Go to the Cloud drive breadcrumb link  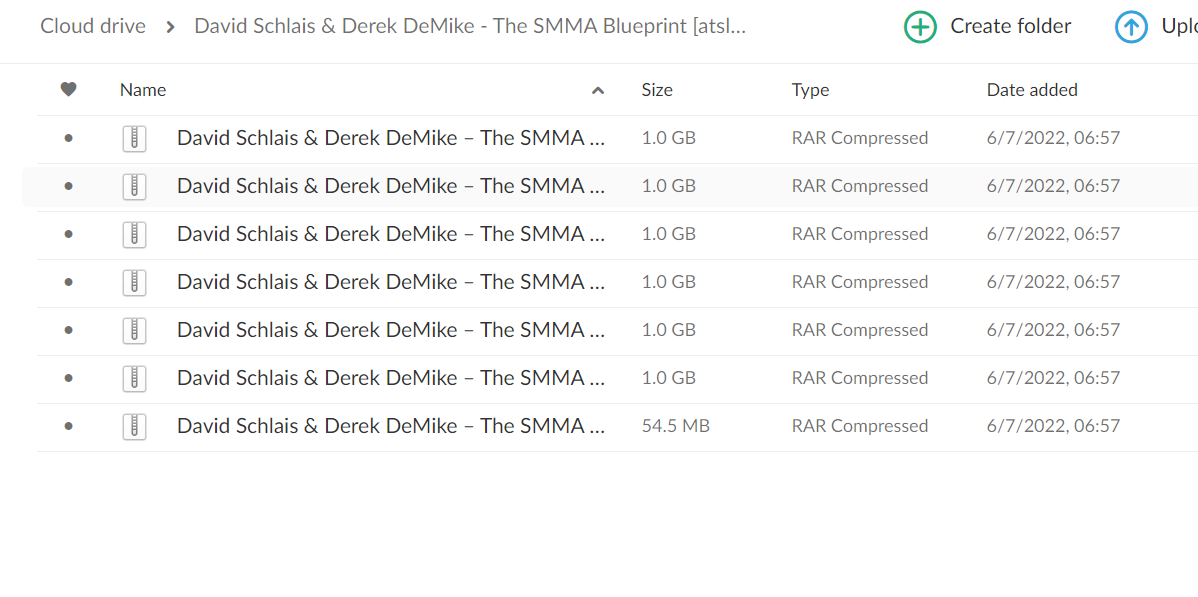coord(93,27)
